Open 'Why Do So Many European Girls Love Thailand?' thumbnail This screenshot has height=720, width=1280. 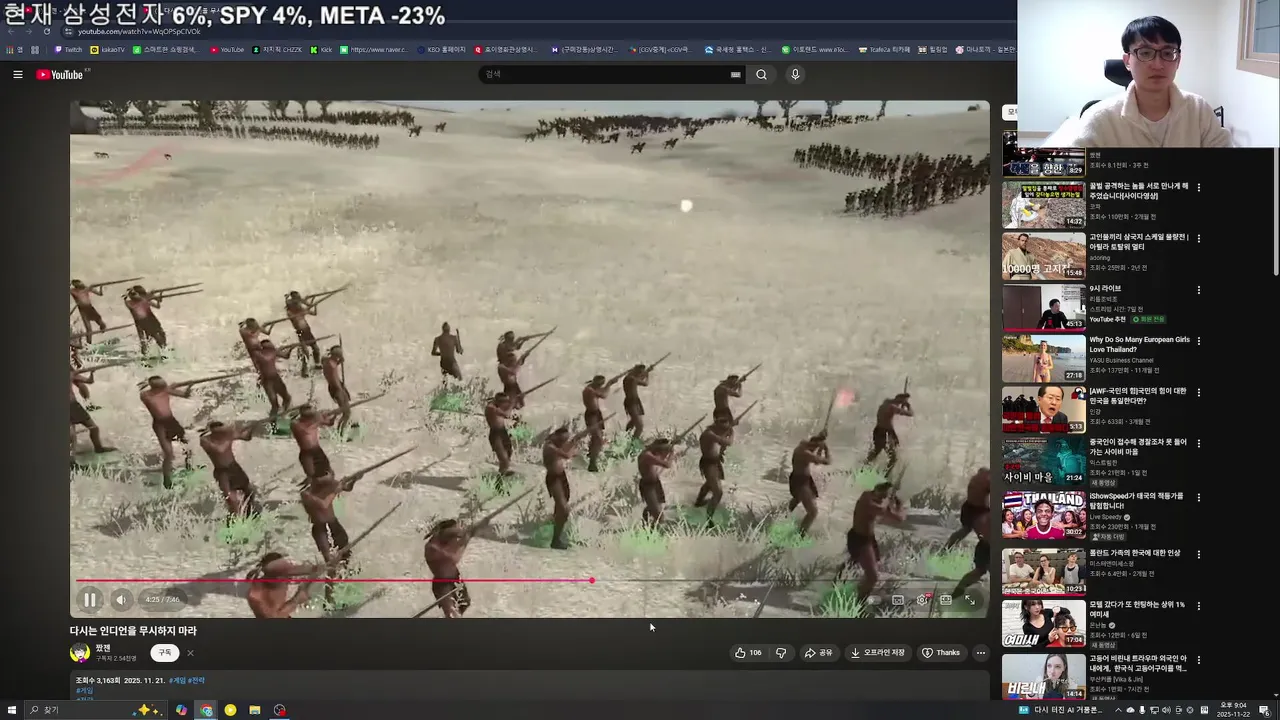pyautogui.click(x=1043, y=358)
